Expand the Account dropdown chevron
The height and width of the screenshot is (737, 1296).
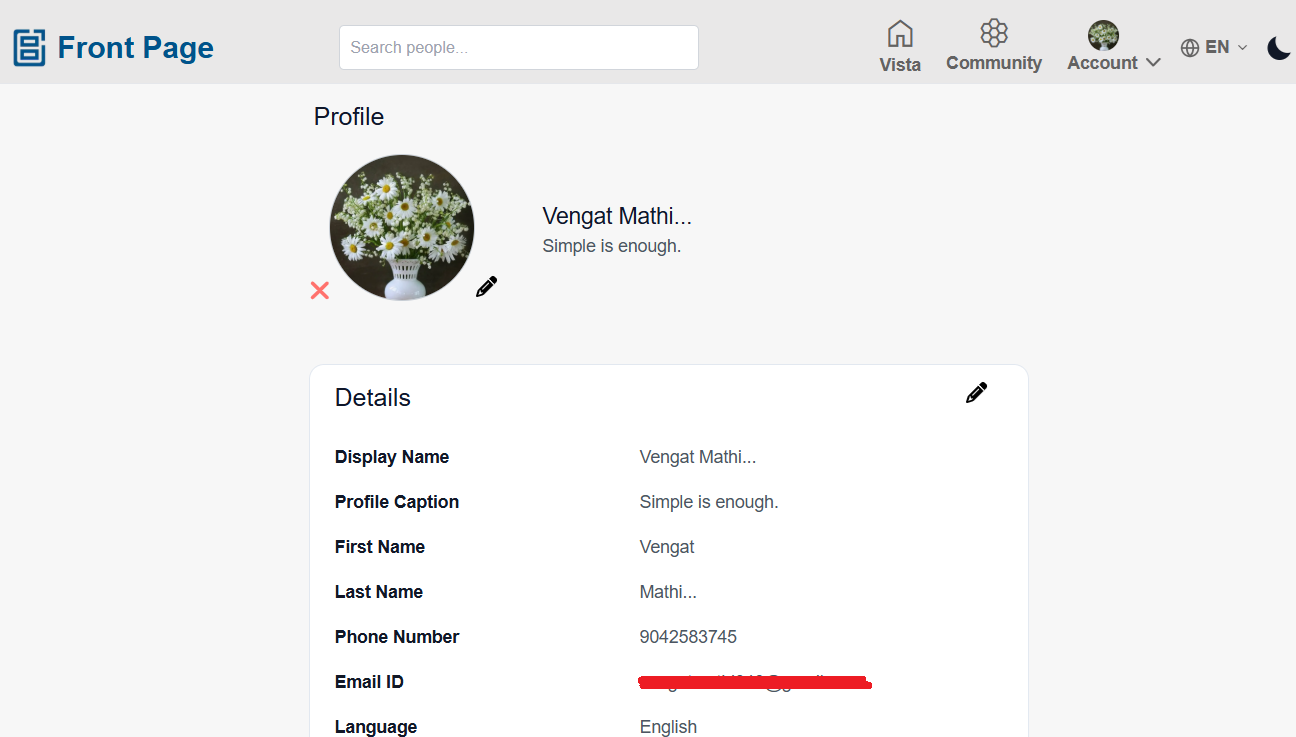point(1153,63)
